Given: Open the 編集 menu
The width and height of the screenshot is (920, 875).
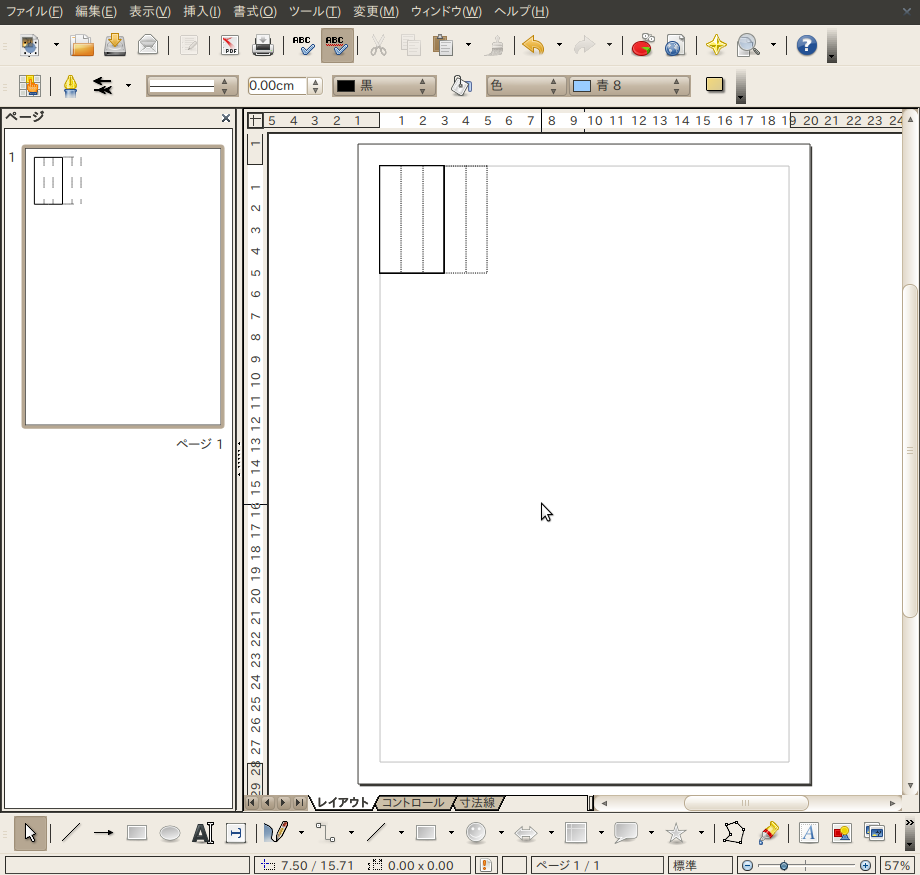Looking at the screenshot, I should (x=96, y=11).
